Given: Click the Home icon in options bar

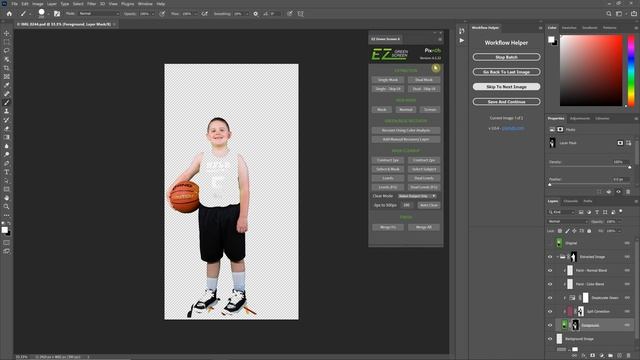Looking at the screenshot, I should tap(9, 13).
